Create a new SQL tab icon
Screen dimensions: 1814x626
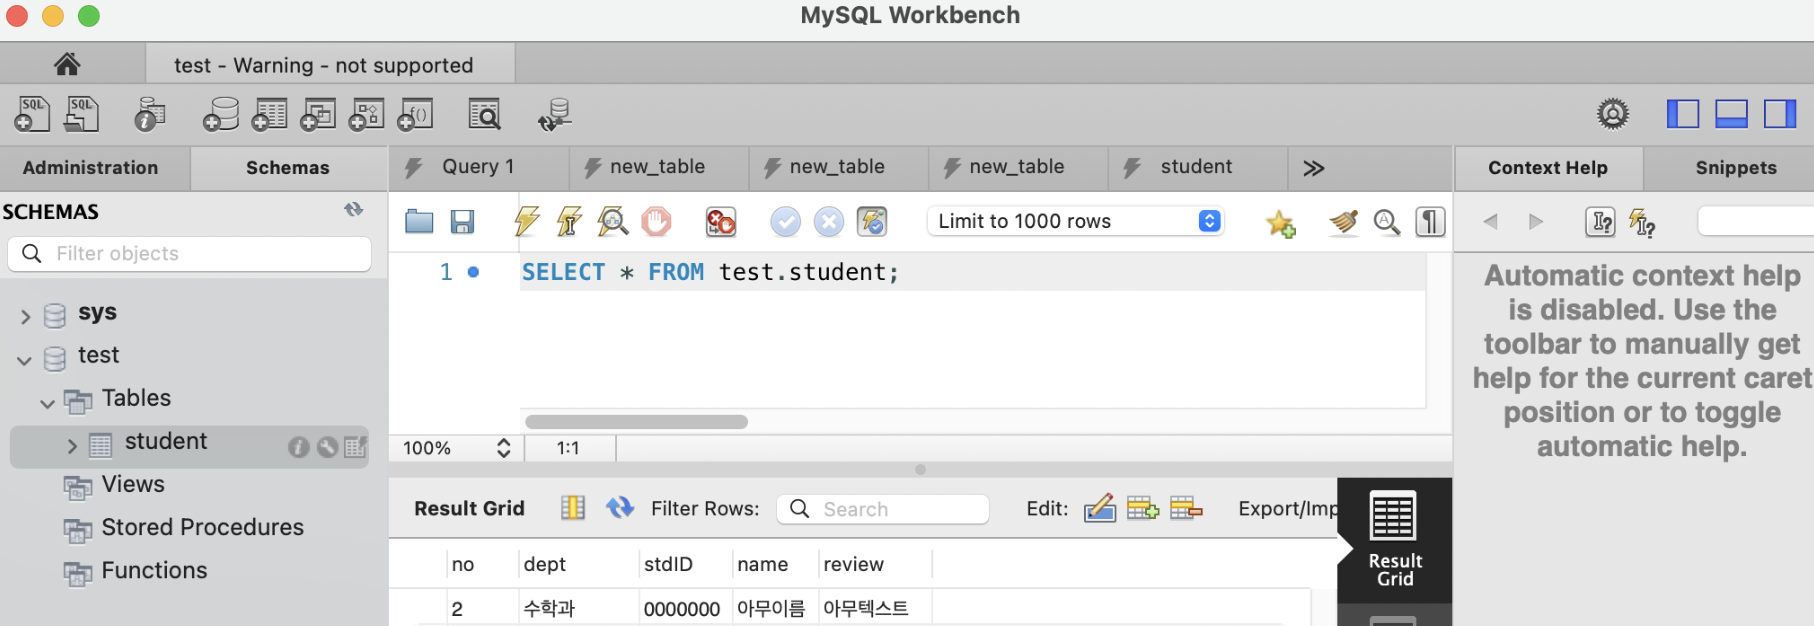pos(32,114)
